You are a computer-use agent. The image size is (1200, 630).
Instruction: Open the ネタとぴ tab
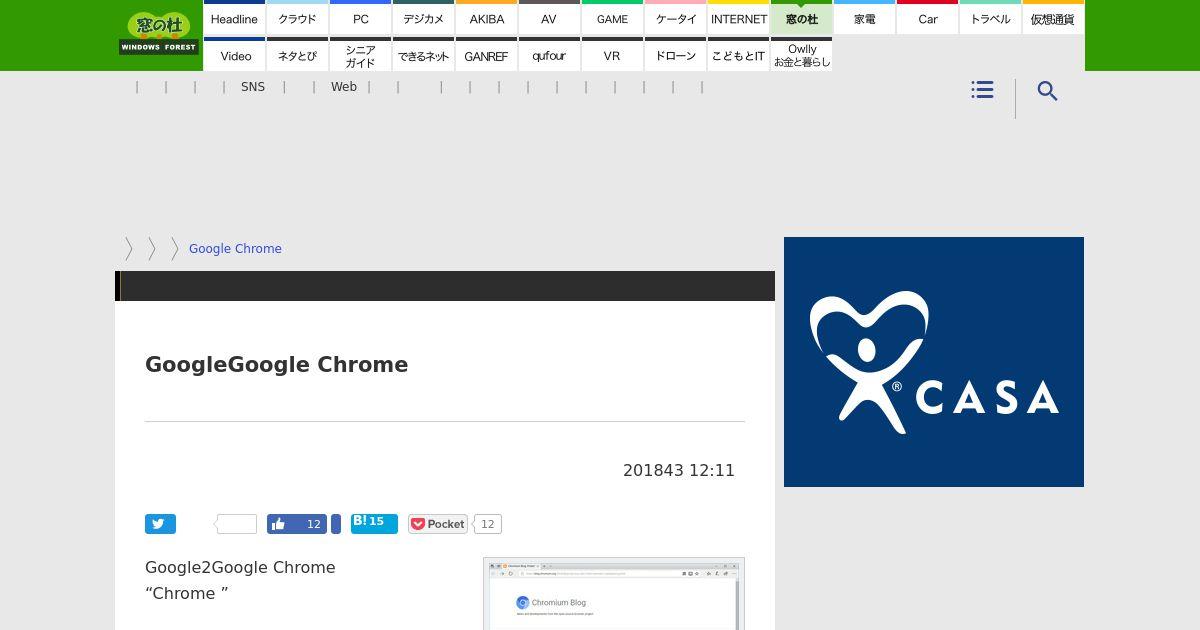297,55
